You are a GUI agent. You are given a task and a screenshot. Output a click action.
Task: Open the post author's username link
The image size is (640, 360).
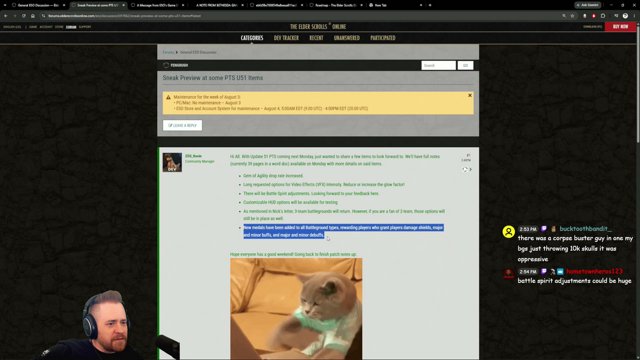click(x=193, y=156)
